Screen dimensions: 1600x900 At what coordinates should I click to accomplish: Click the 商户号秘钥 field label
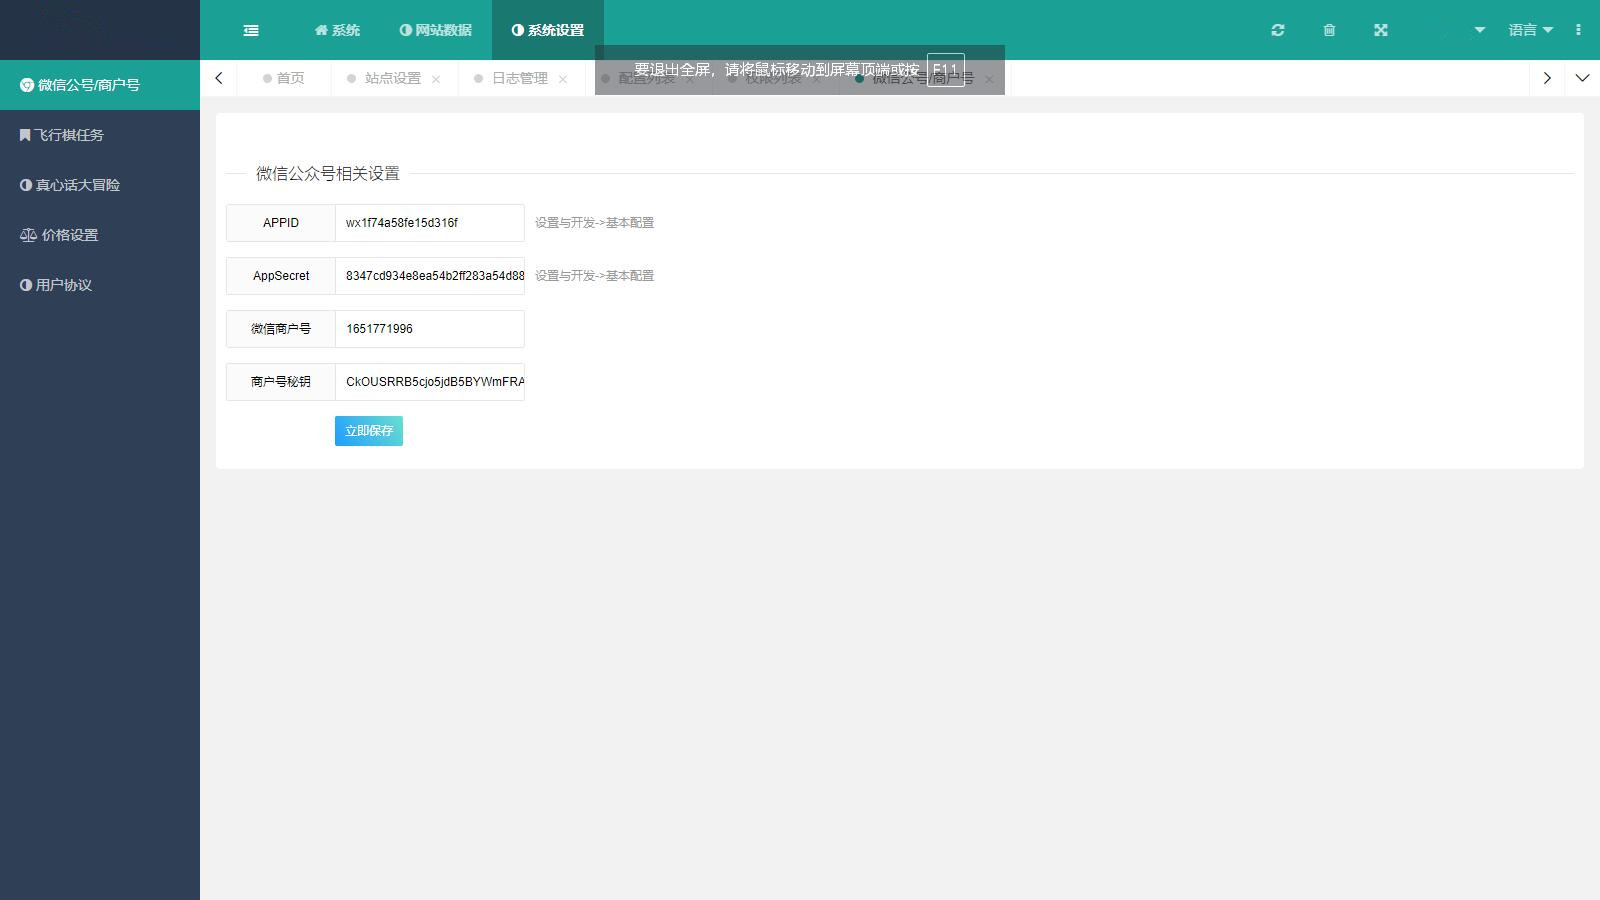[281, 382]
